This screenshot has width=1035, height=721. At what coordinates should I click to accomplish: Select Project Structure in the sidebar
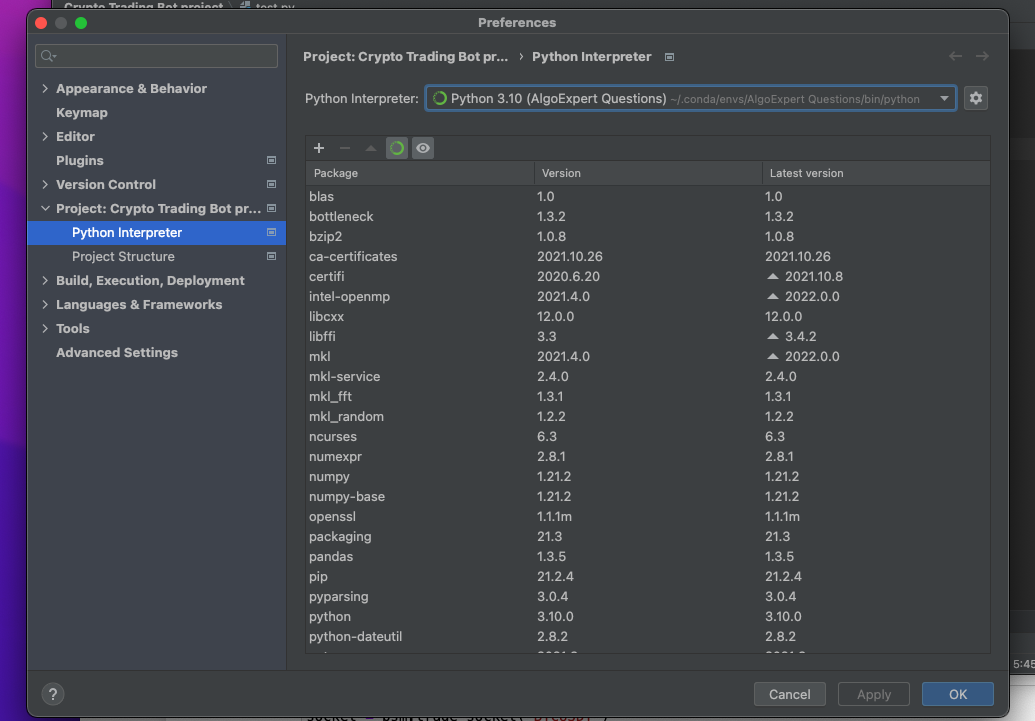pos(123,257)
